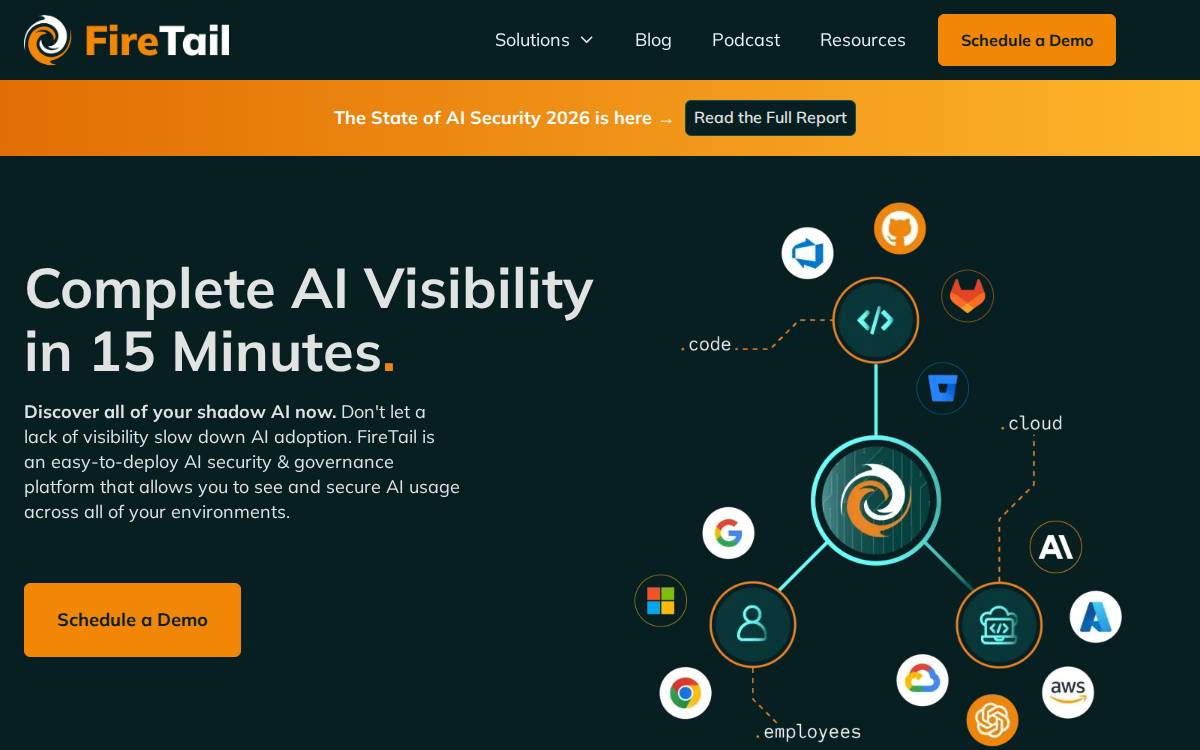Click the Google Cloud icon

(922, 680)
